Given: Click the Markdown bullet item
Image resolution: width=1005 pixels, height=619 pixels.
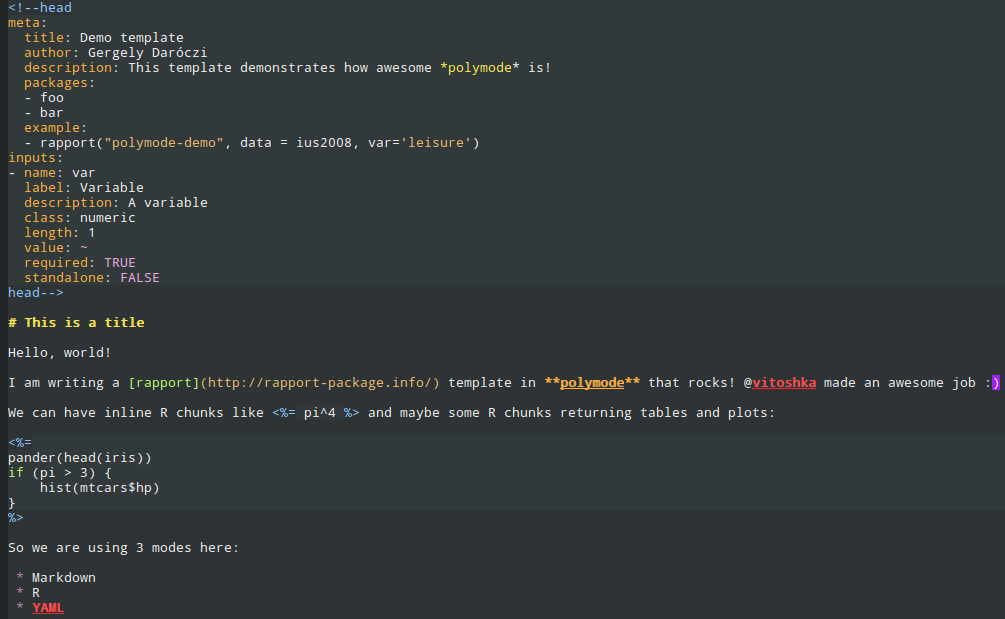Looking at the screenshot, I should [x=64, y=578].
